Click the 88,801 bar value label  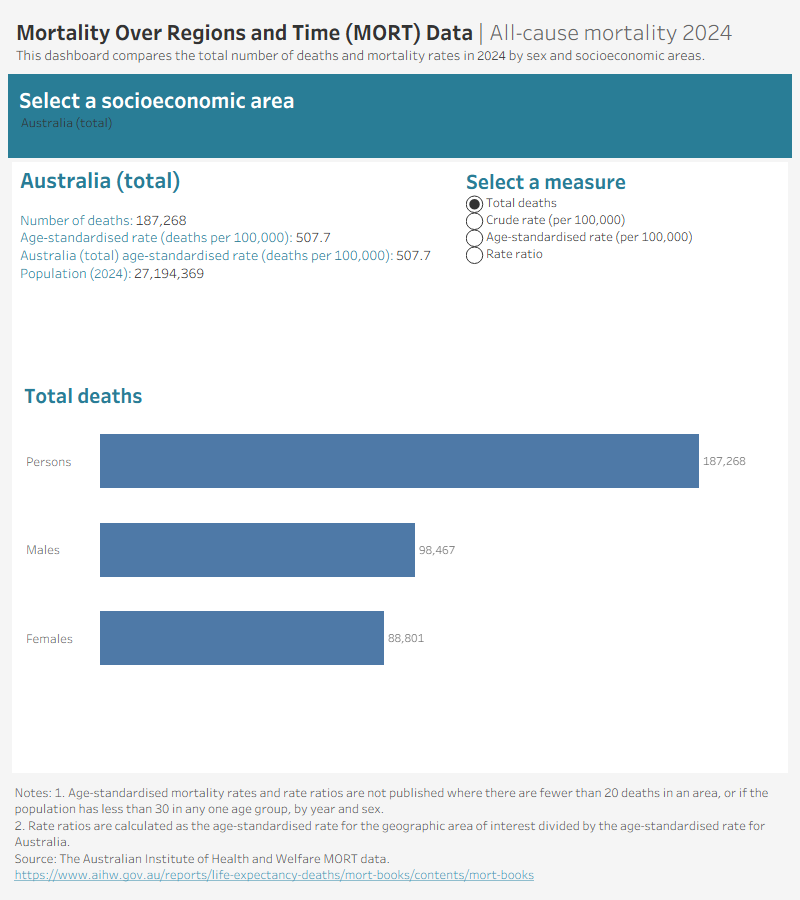406,638
